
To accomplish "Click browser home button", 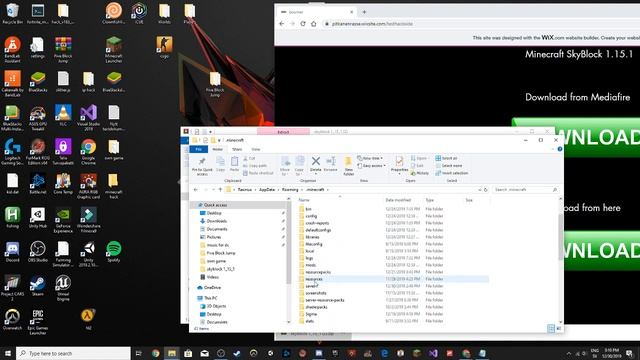I will click(313, 24).
